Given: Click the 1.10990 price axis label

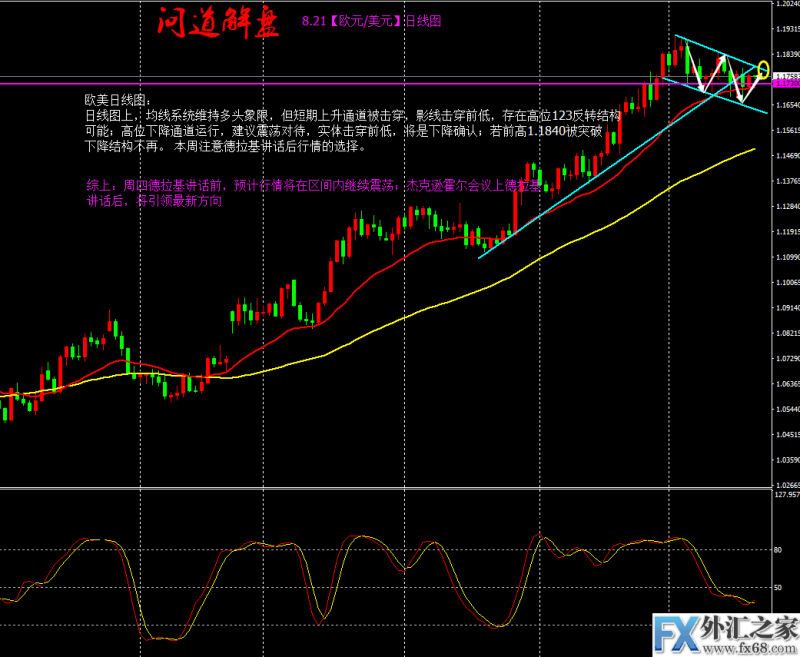Looking at the screenshot, I should click(787, 257).
